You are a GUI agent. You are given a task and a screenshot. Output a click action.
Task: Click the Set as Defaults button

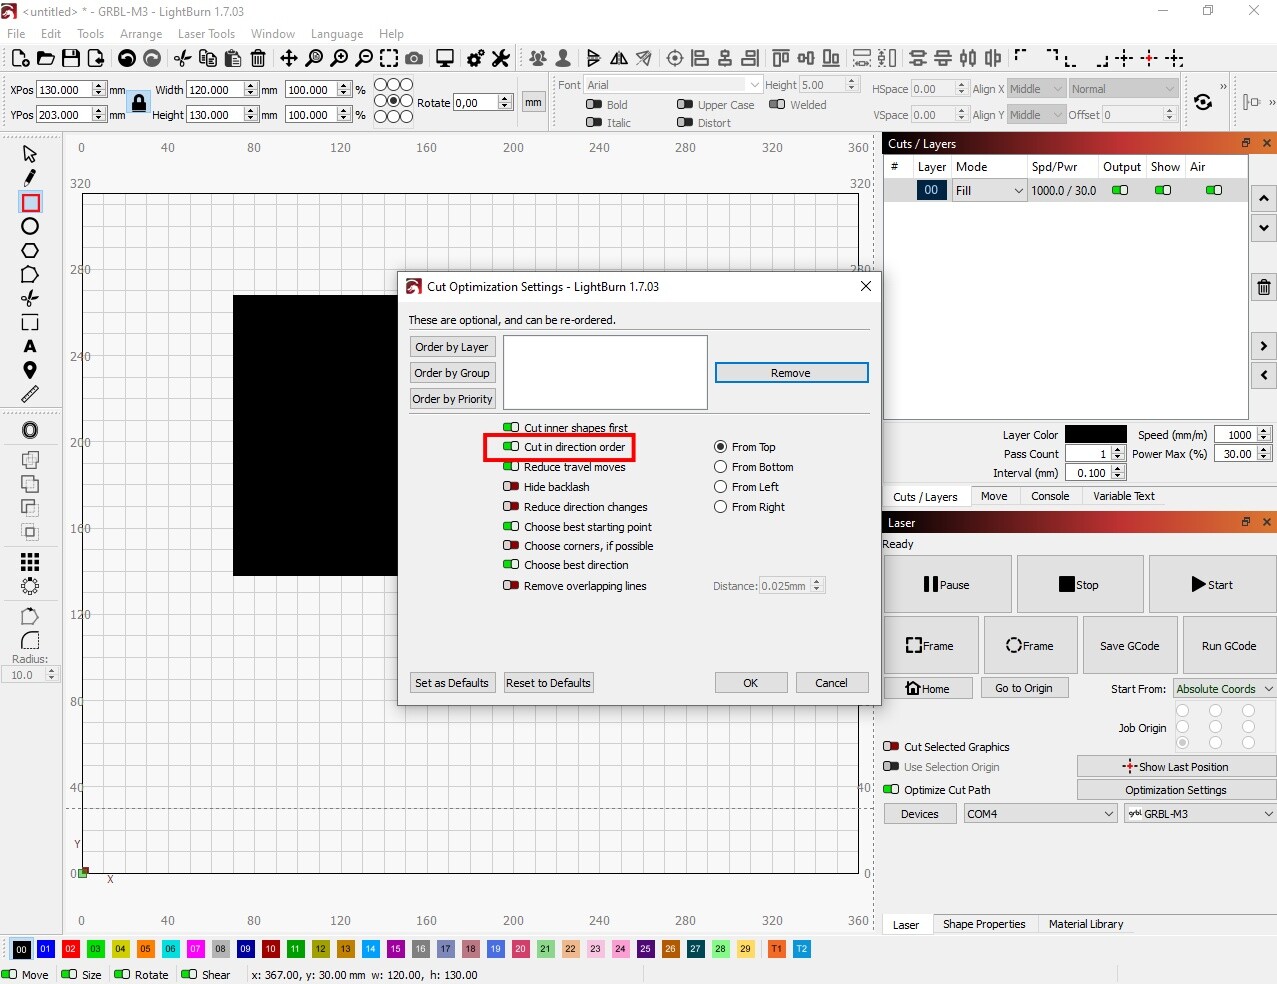[452, 682]
